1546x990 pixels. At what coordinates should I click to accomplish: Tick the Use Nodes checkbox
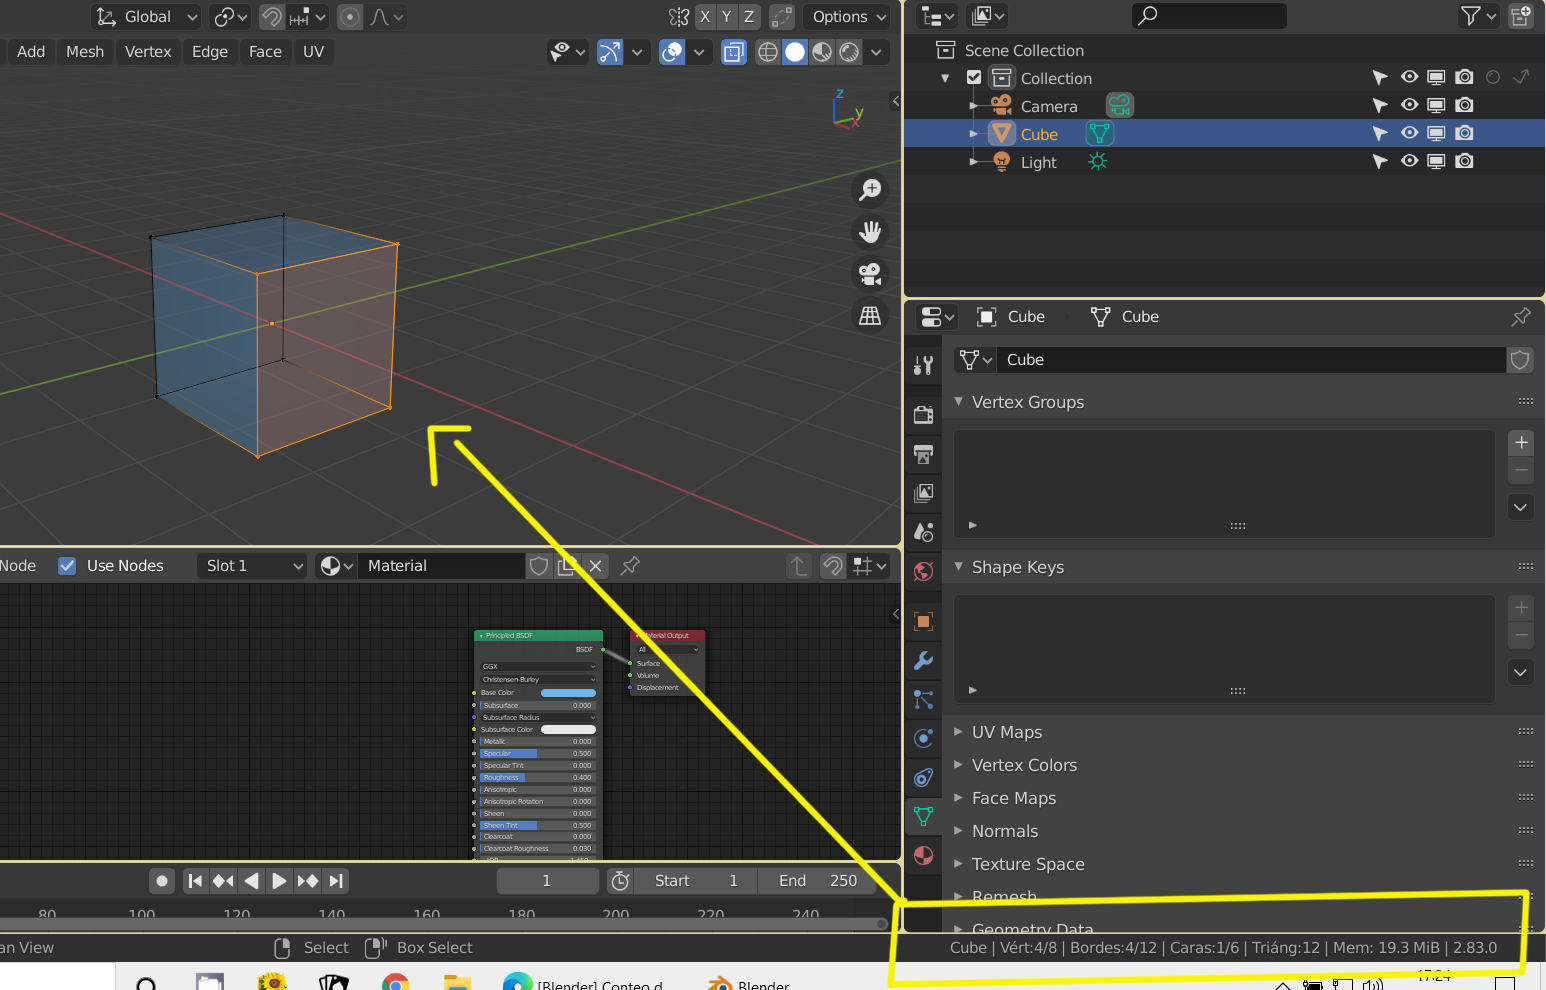click(67, 566)
